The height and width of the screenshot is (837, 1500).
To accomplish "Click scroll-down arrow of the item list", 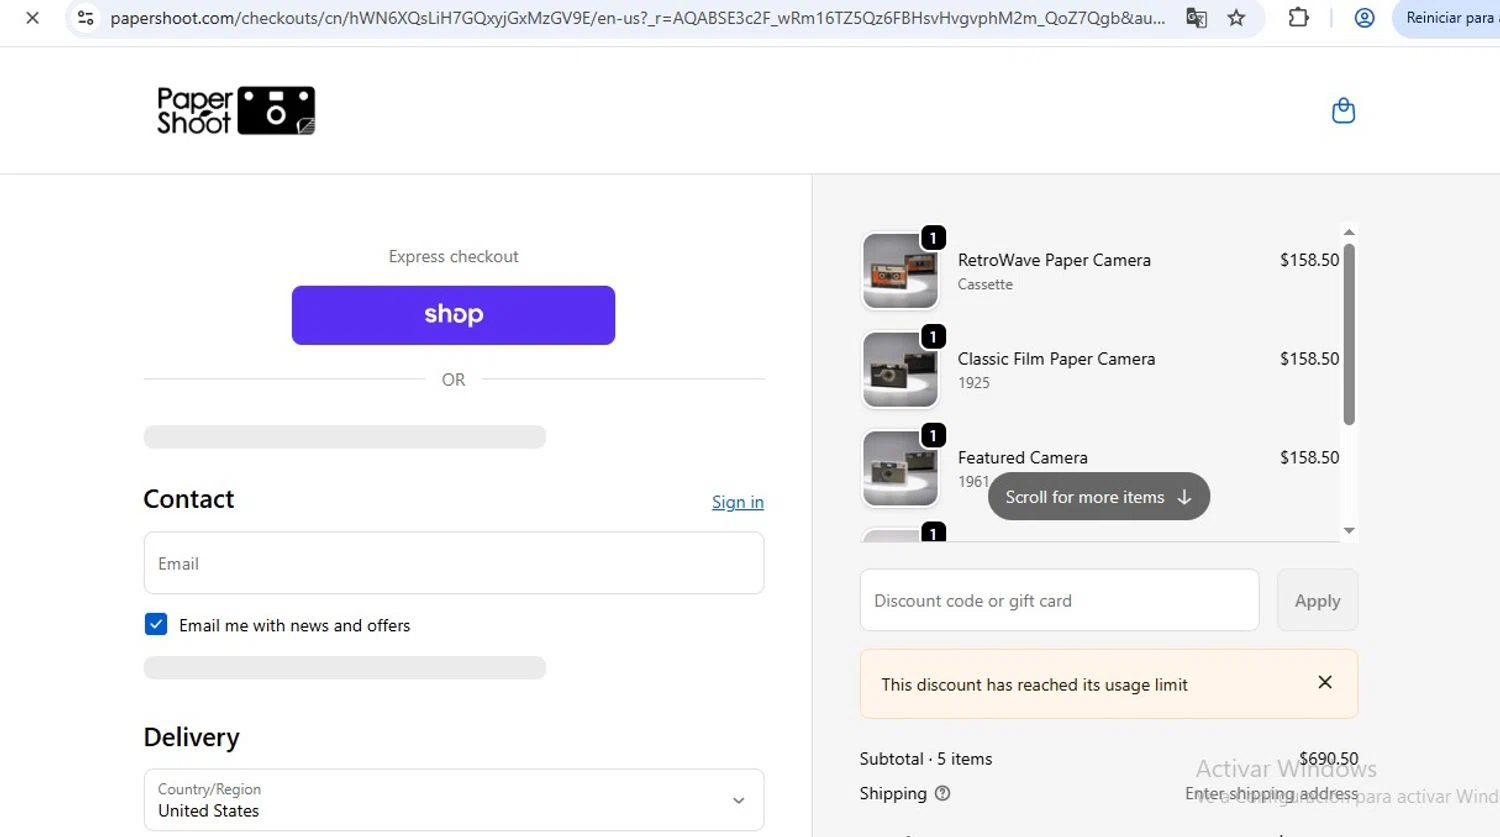I will 1349,531.
